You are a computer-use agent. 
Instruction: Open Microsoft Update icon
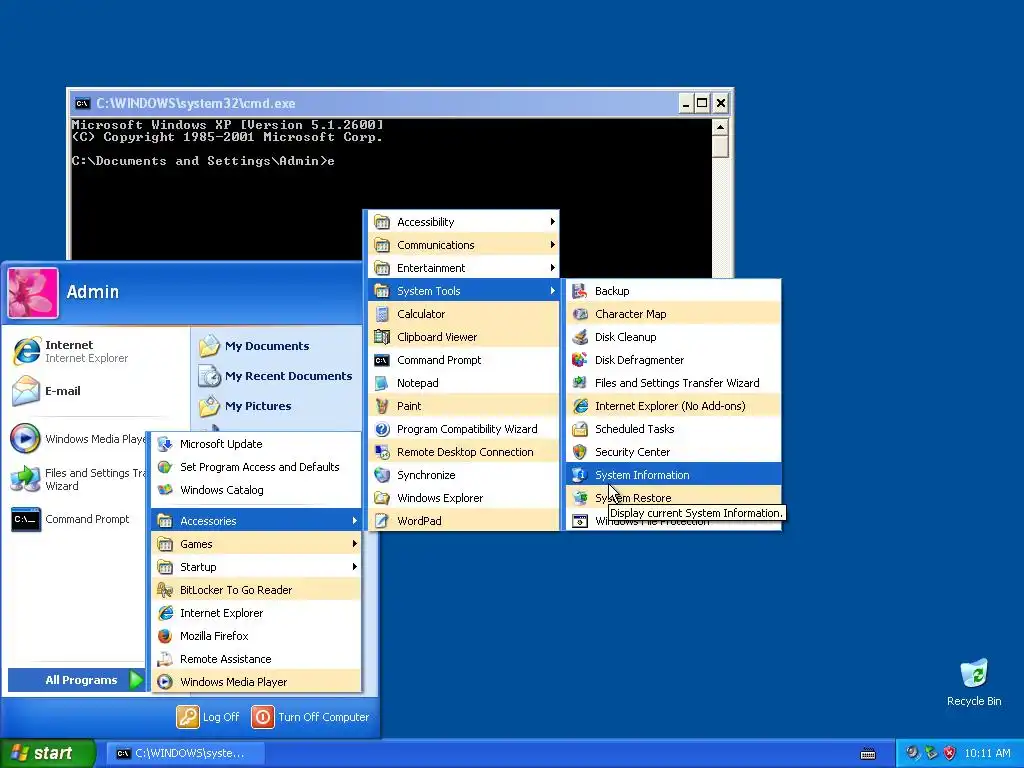165,444
